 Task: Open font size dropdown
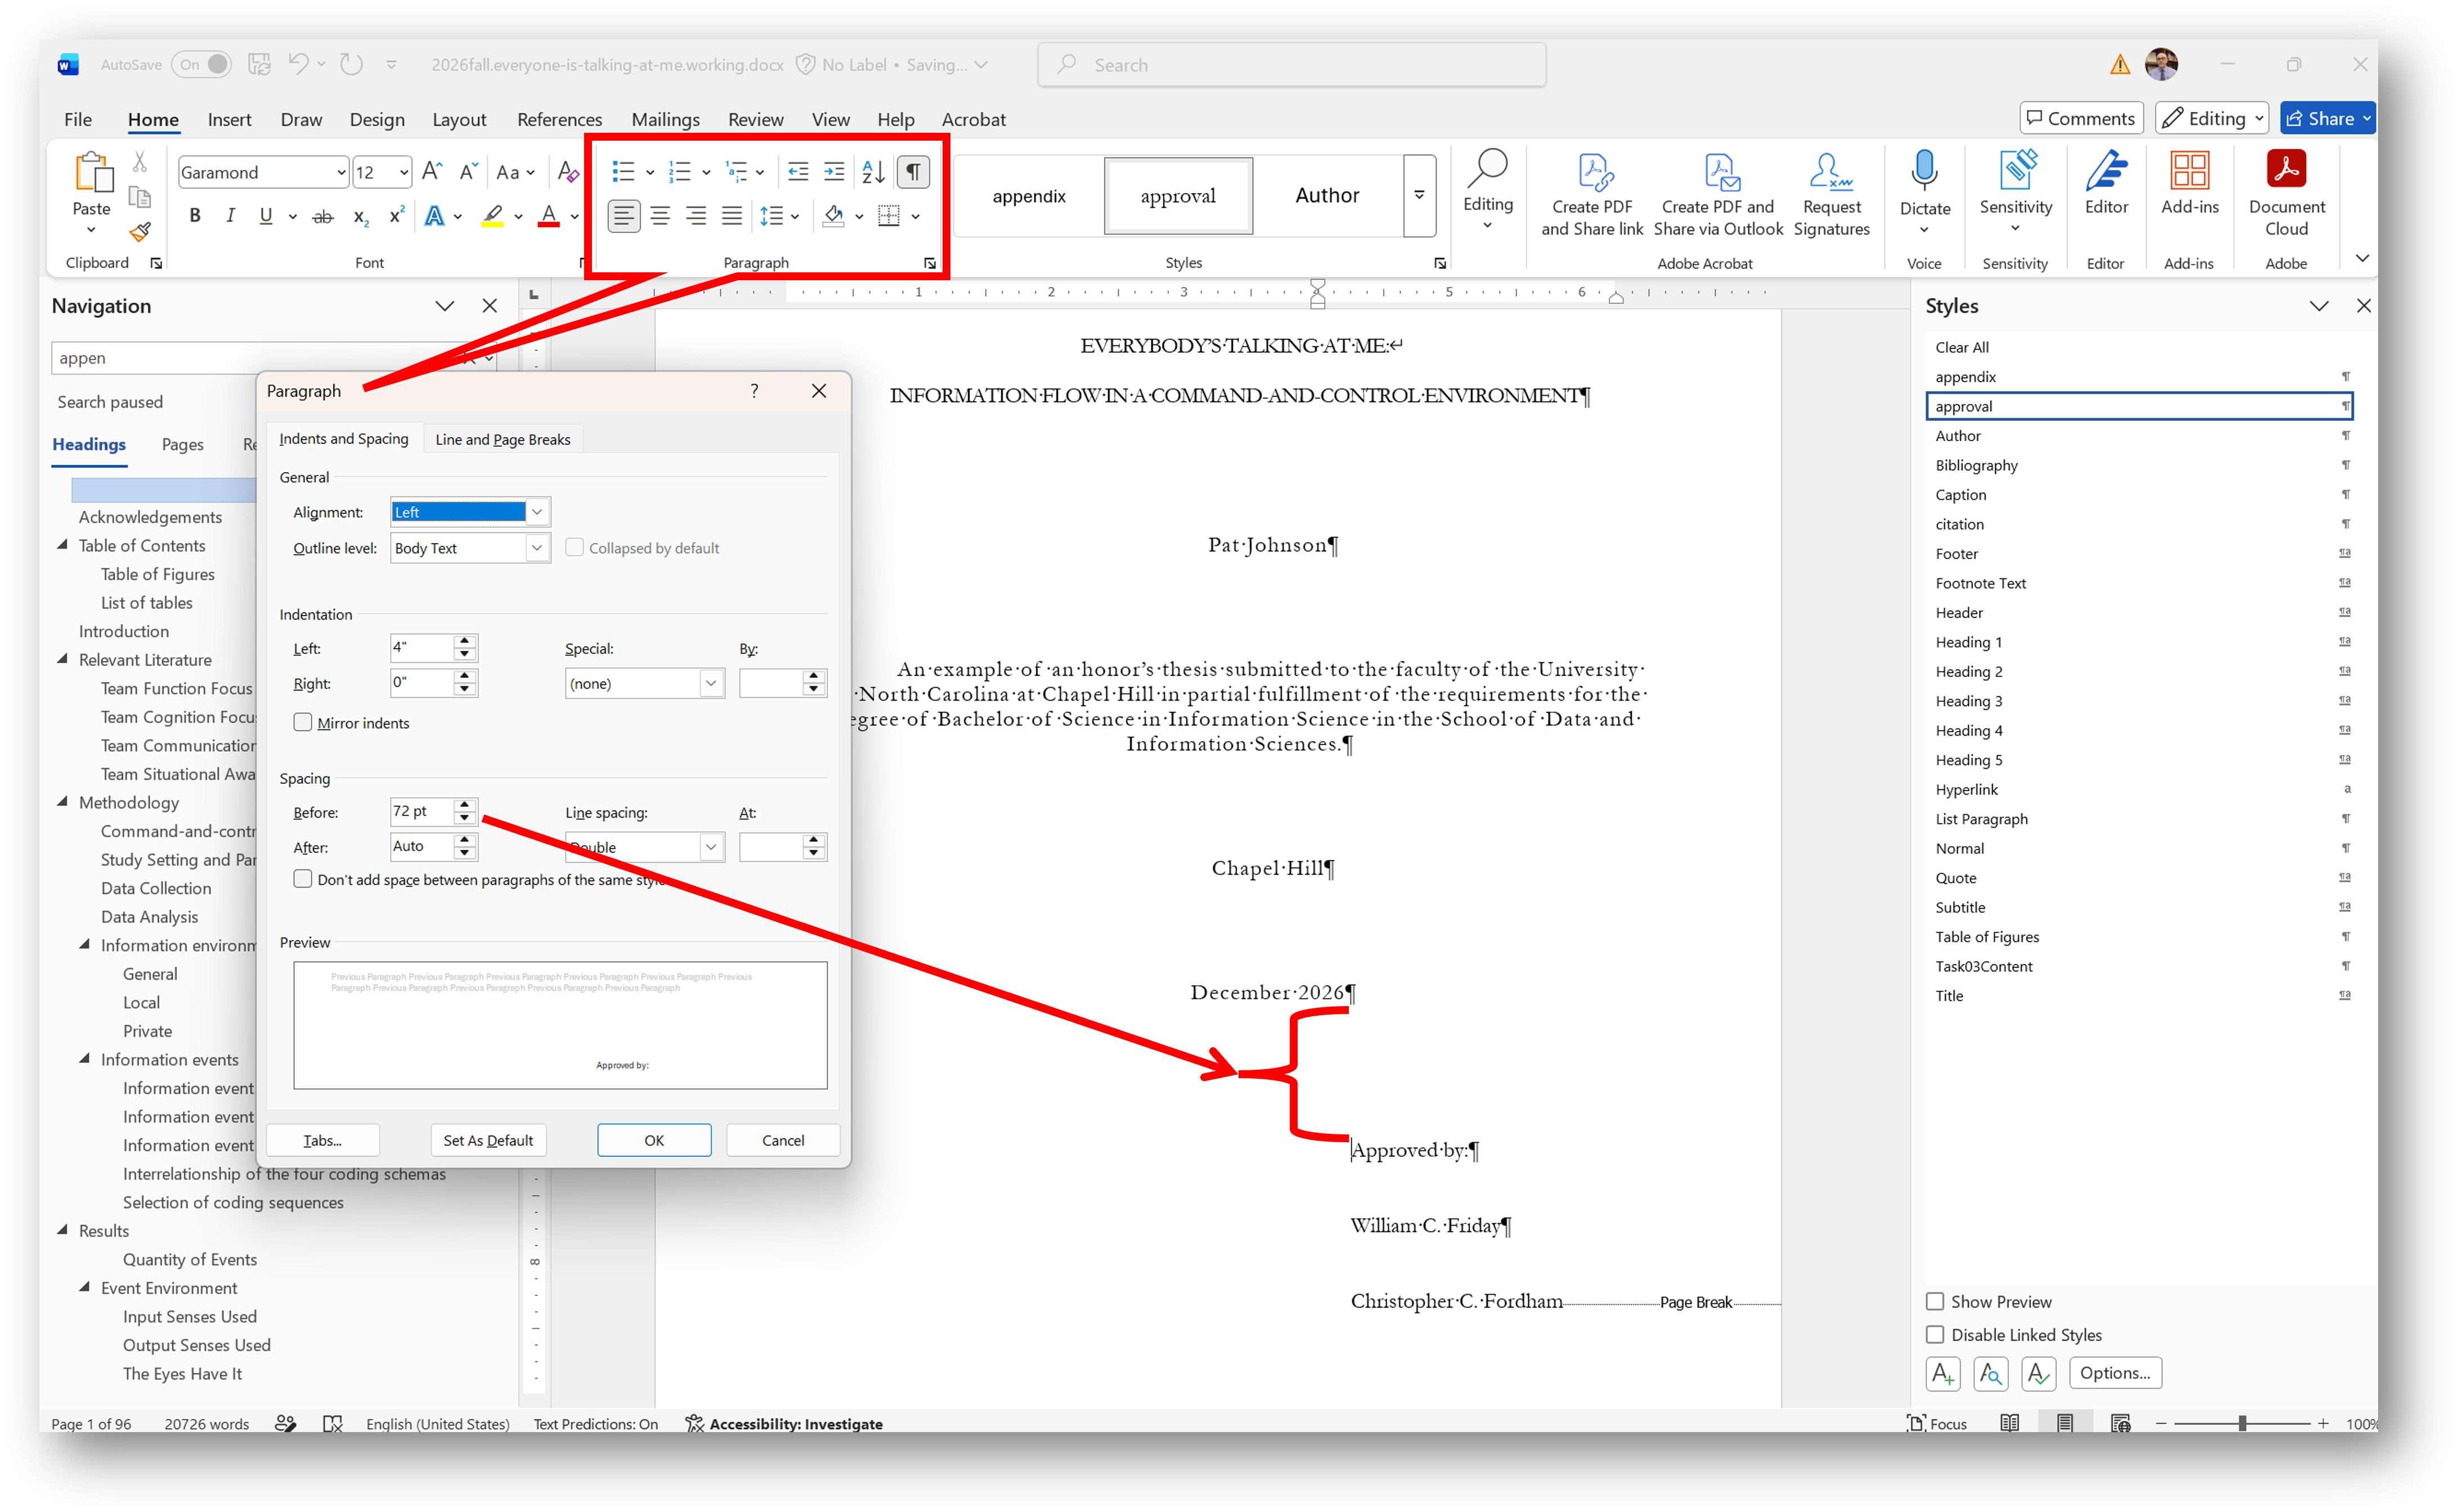click(403, 172)
